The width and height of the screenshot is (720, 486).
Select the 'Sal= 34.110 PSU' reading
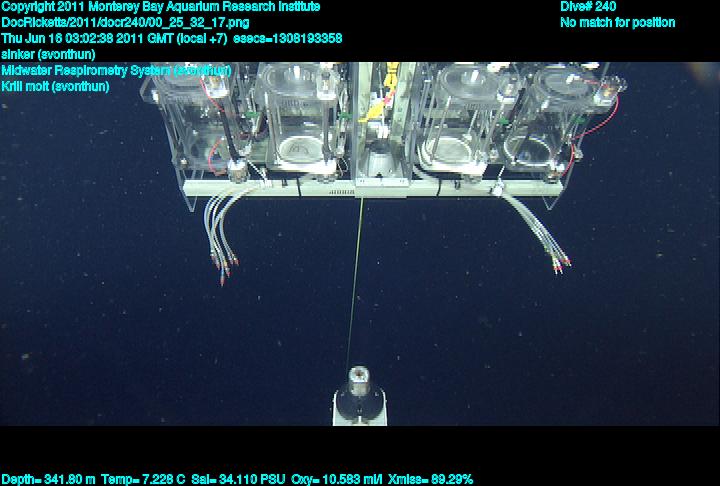click(238, 480)
